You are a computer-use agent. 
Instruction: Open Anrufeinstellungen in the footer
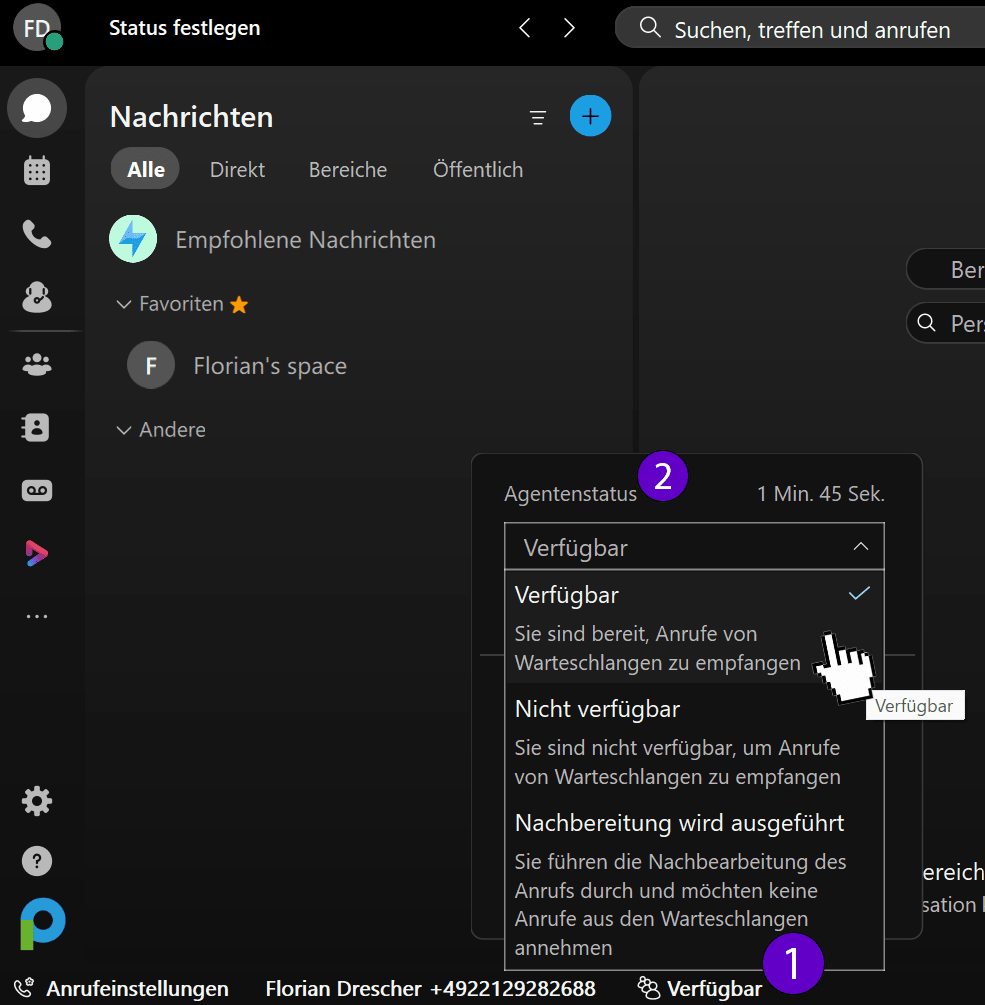tap(138, 988)
